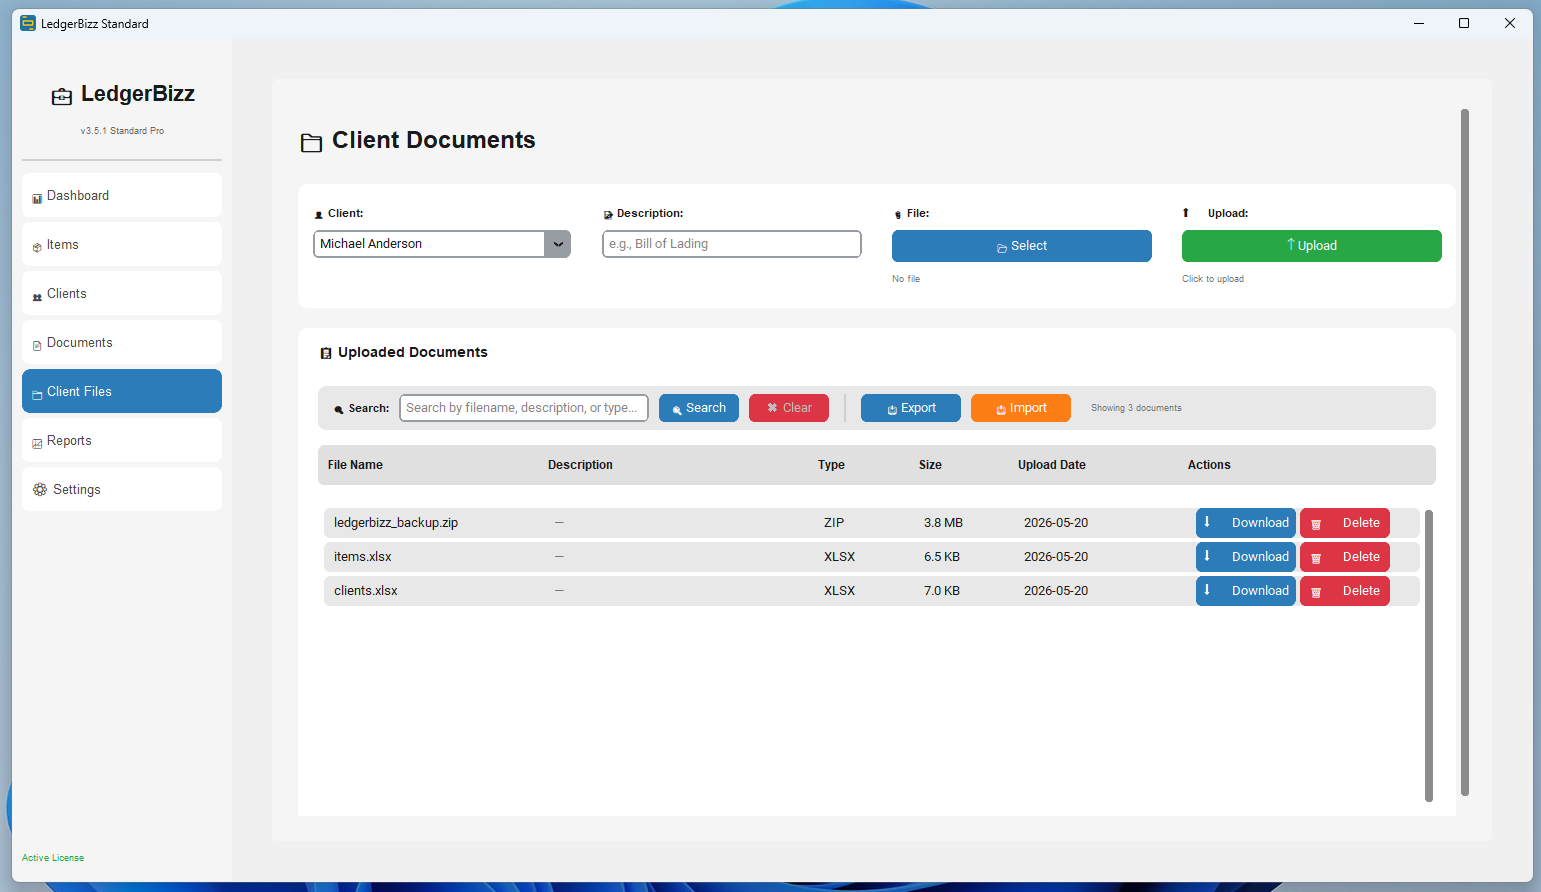Expand the Client dropdown arrow
The height and width of the screenshot is (892, 1541).
(557, 244)
